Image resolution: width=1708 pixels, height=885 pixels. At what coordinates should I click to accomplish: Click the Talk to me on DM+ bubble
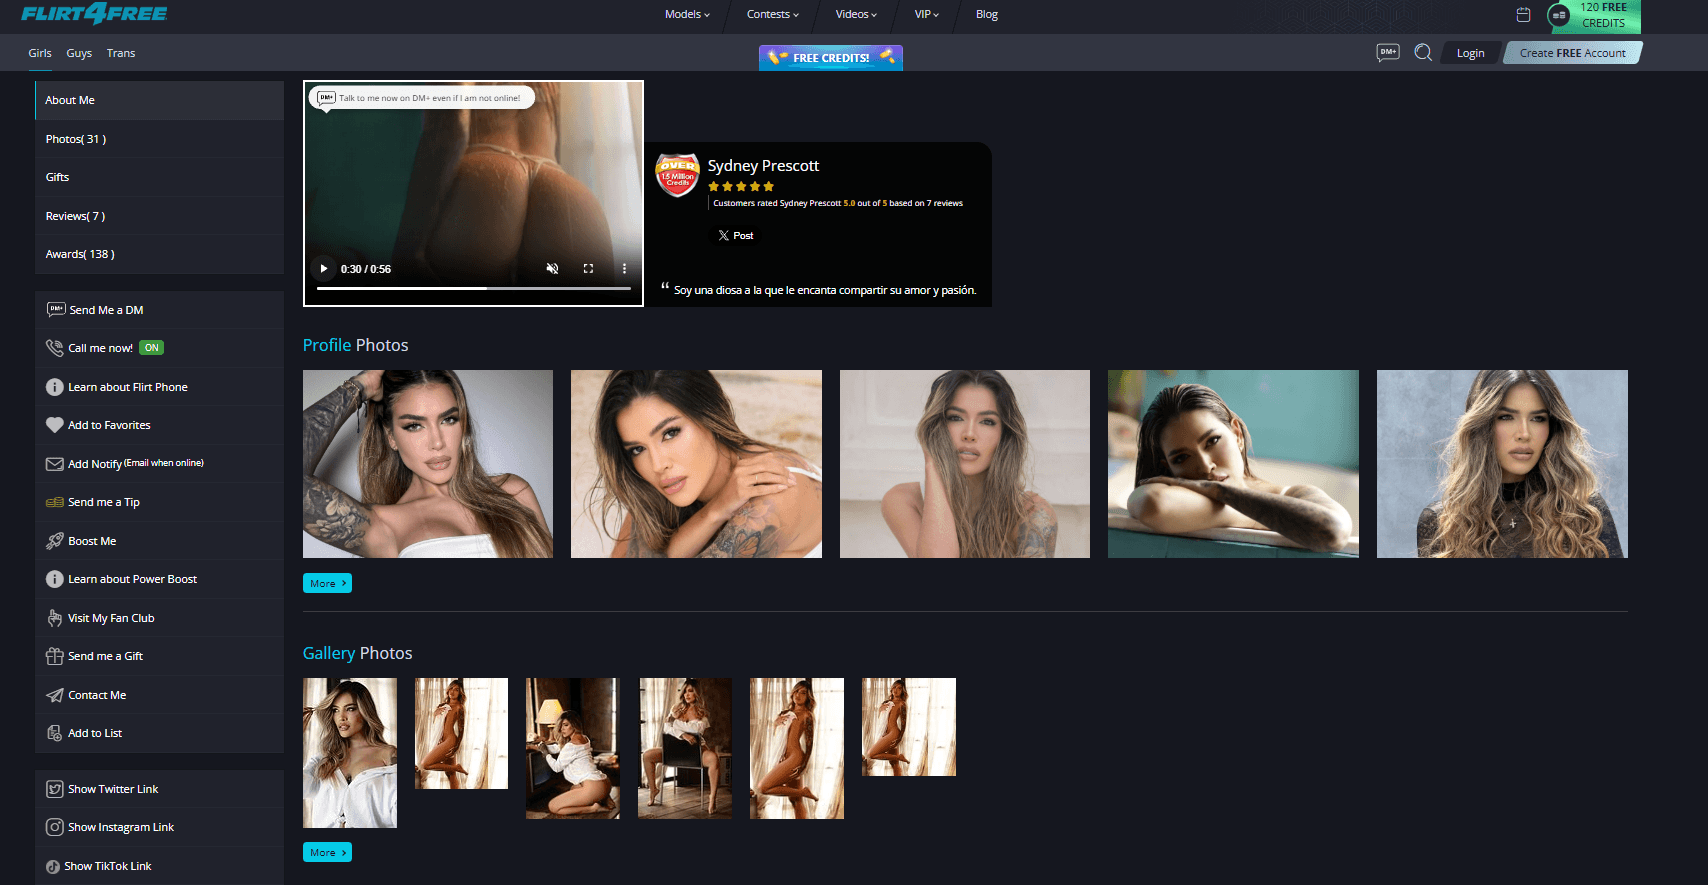(x=422, y=98)
